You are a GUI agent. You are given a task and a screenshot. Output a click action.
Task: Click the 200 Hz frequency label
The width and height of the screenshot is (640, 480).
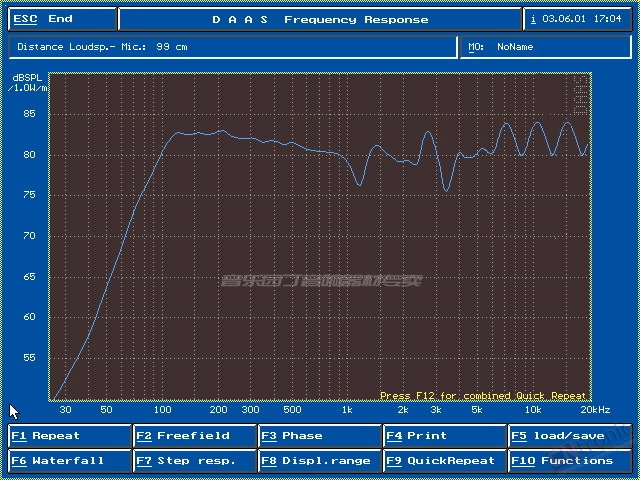[218, 410]
